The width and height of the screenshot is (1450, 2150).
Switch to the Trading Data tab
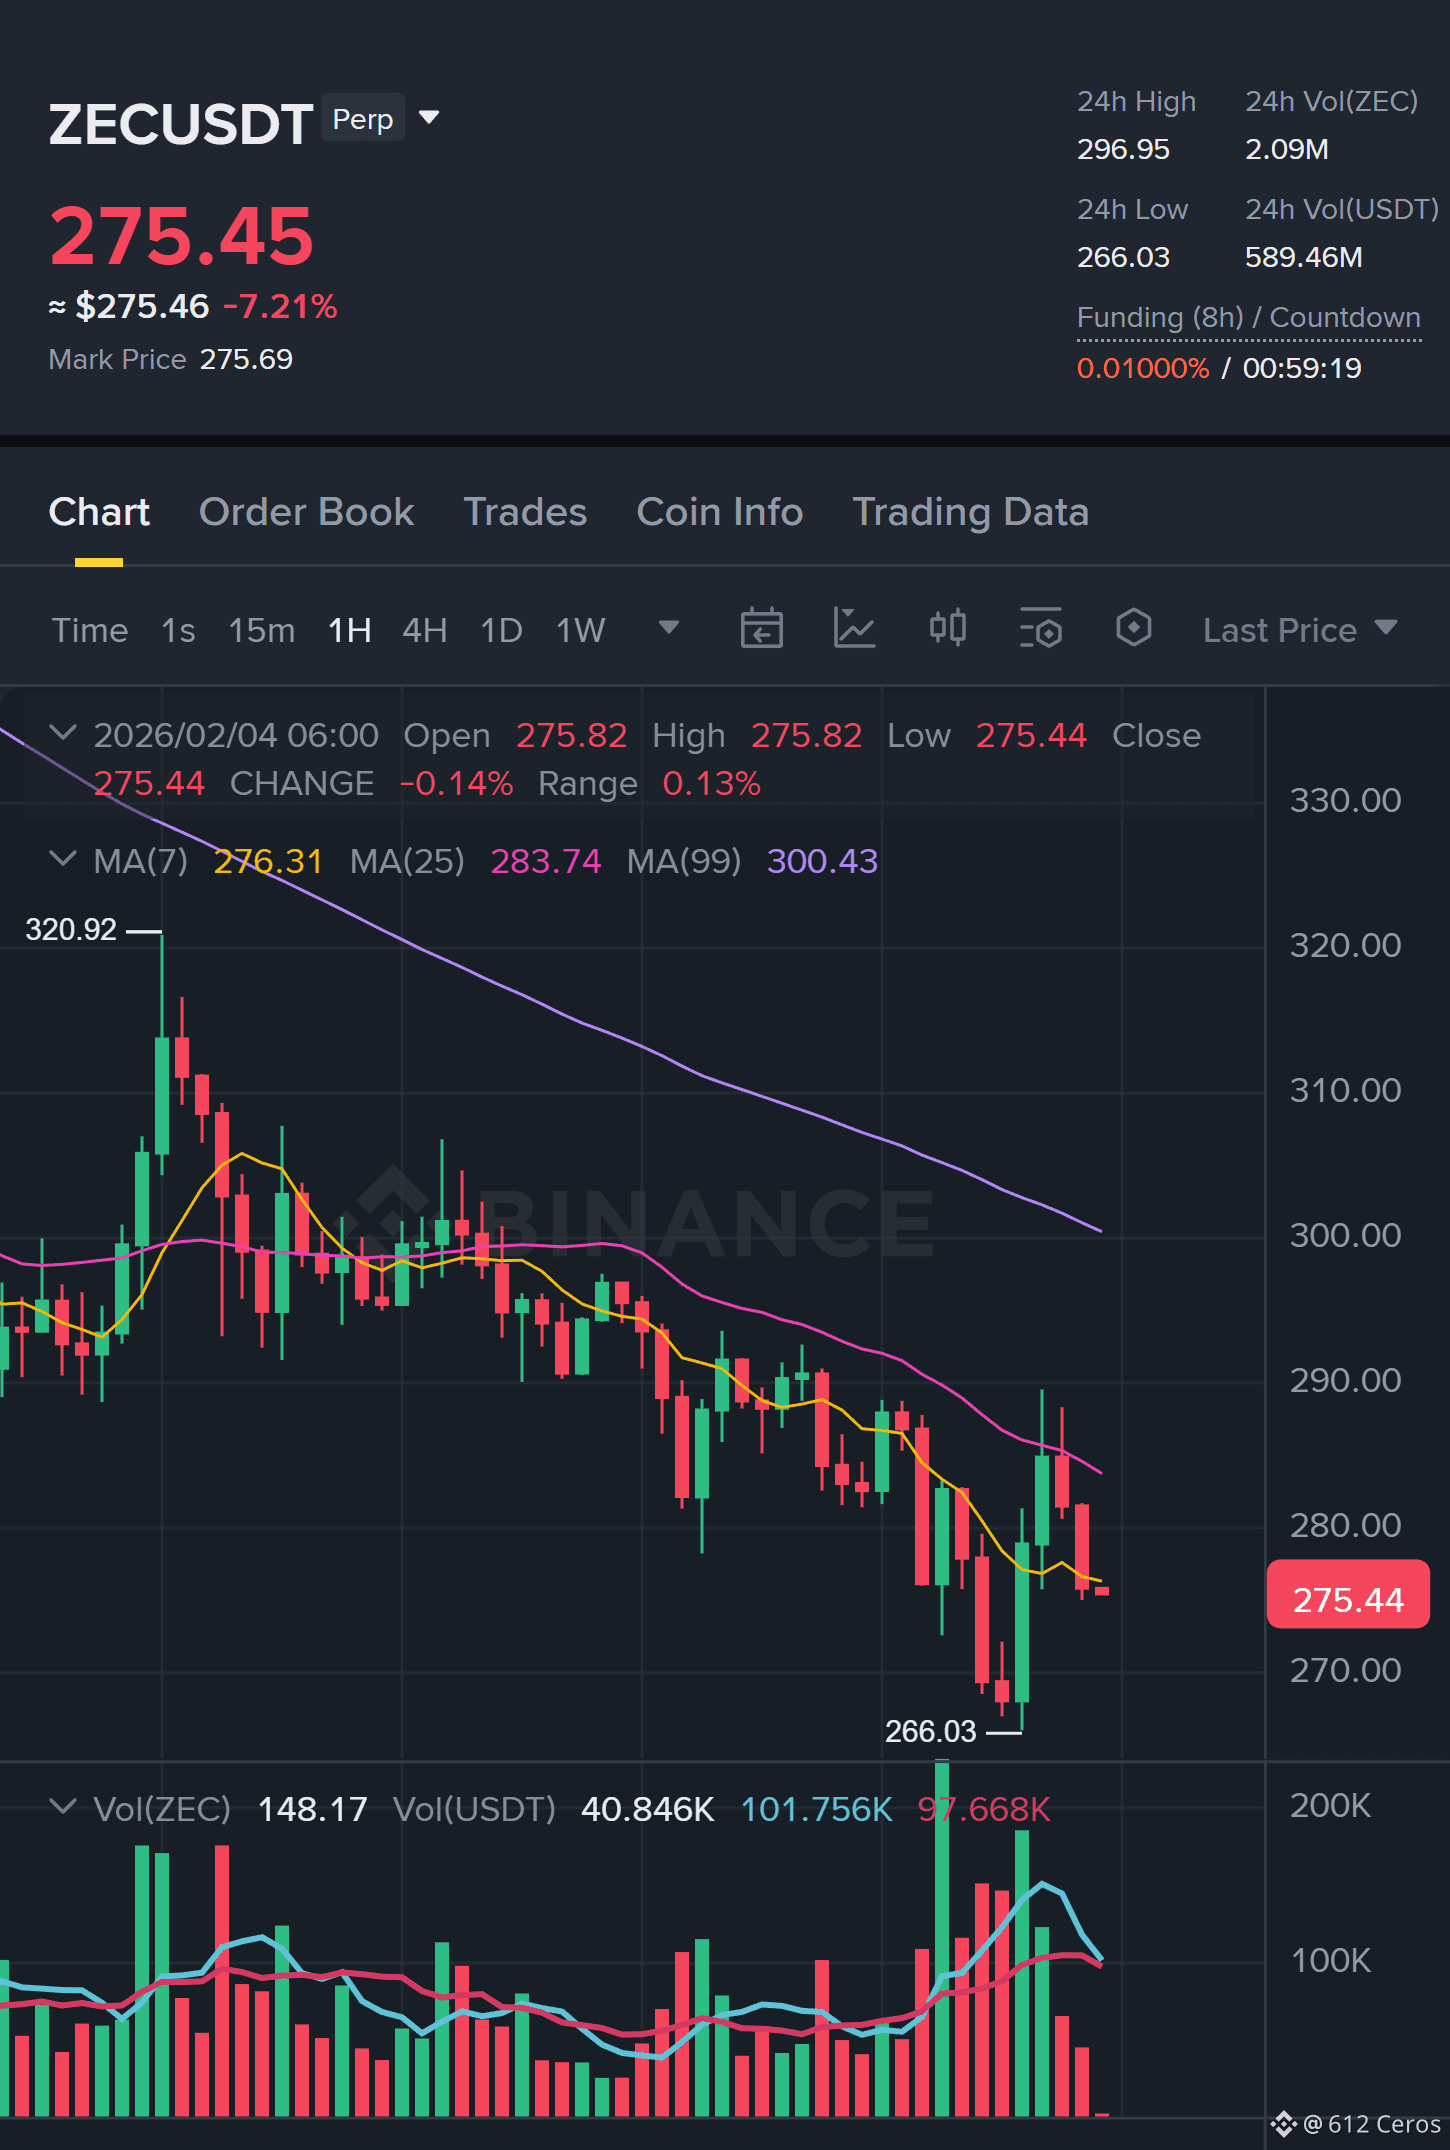pyautogui.click(x=970, y=512)
